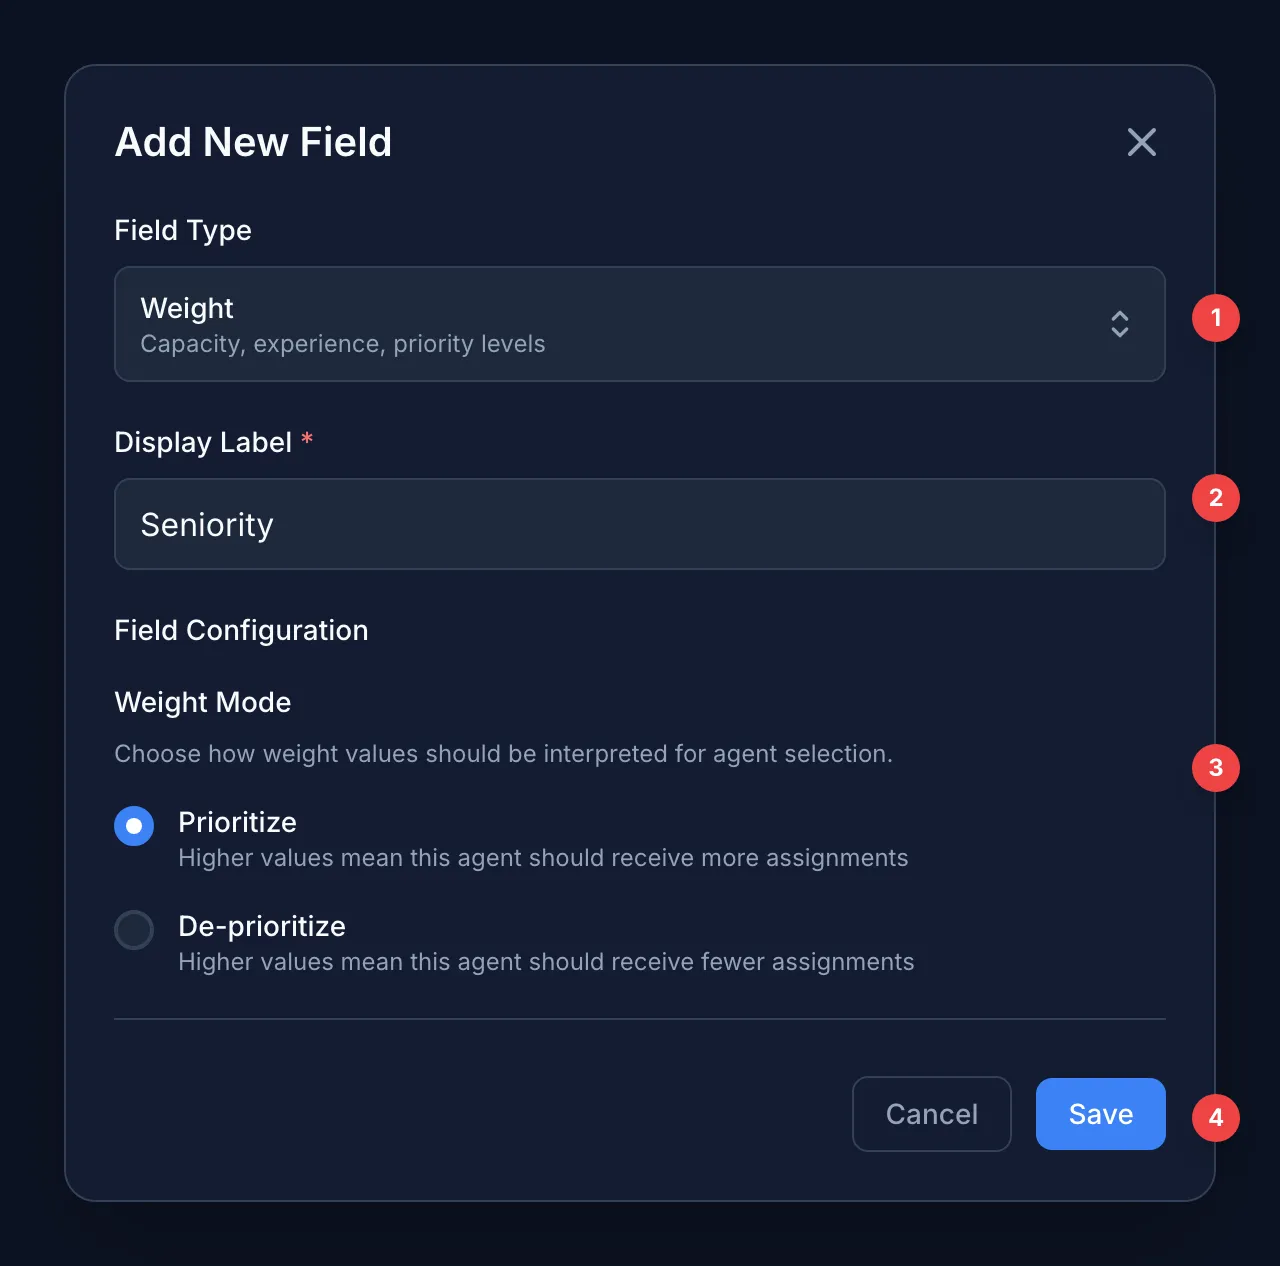Save the new Seniority field
The image size is (1280, 1266).
1100,1114
